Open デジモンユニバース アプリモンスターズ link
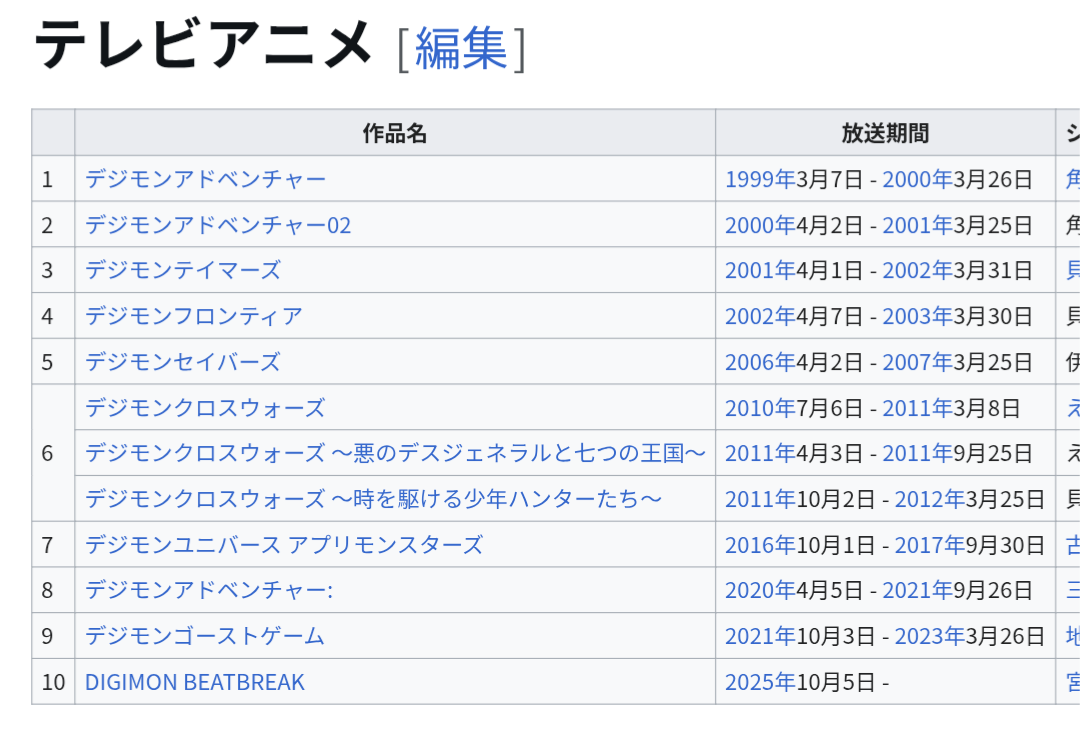Screen dimensions: 1080x734 283,545
